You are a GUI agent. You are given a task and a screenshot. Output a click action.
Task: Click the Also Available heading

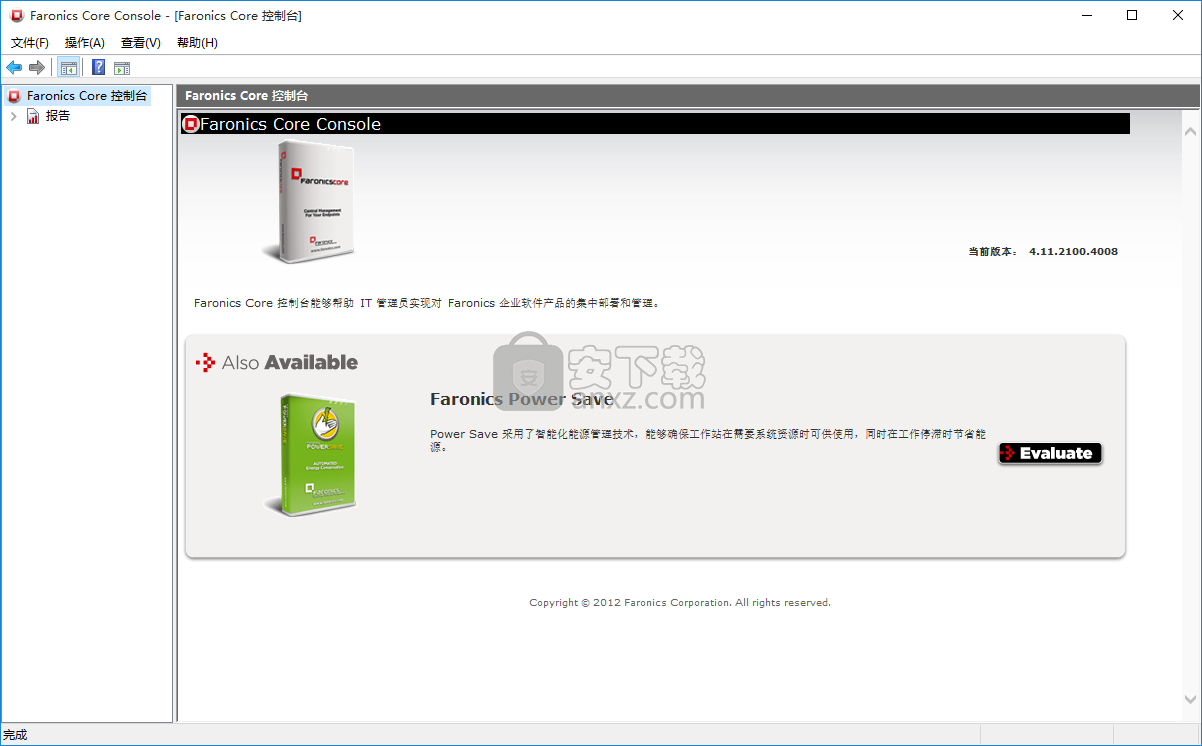tap(290, 362)
